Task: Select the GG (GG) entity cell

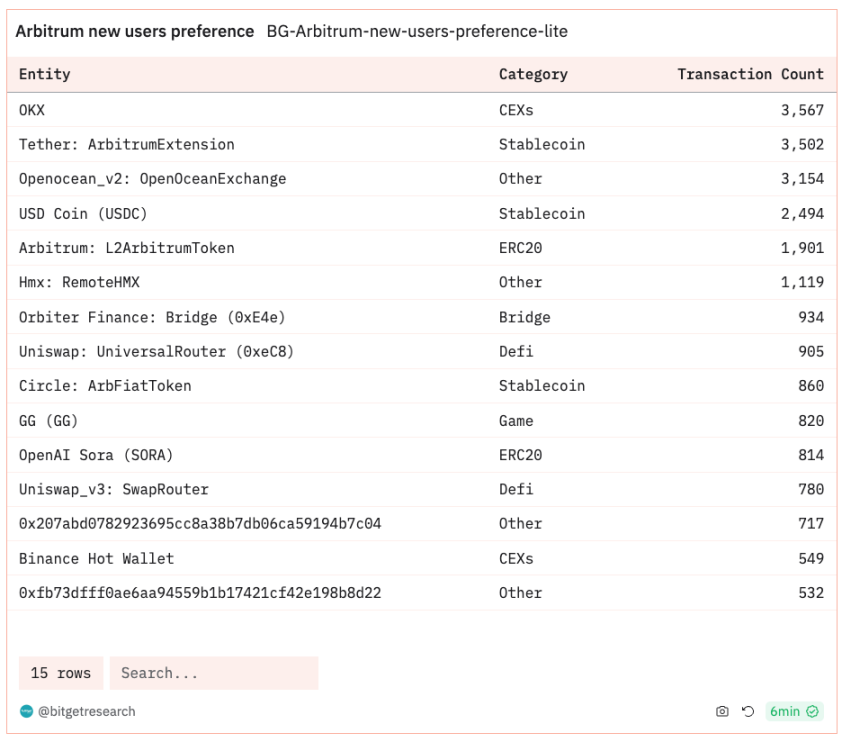Action: tap(49, 421)
